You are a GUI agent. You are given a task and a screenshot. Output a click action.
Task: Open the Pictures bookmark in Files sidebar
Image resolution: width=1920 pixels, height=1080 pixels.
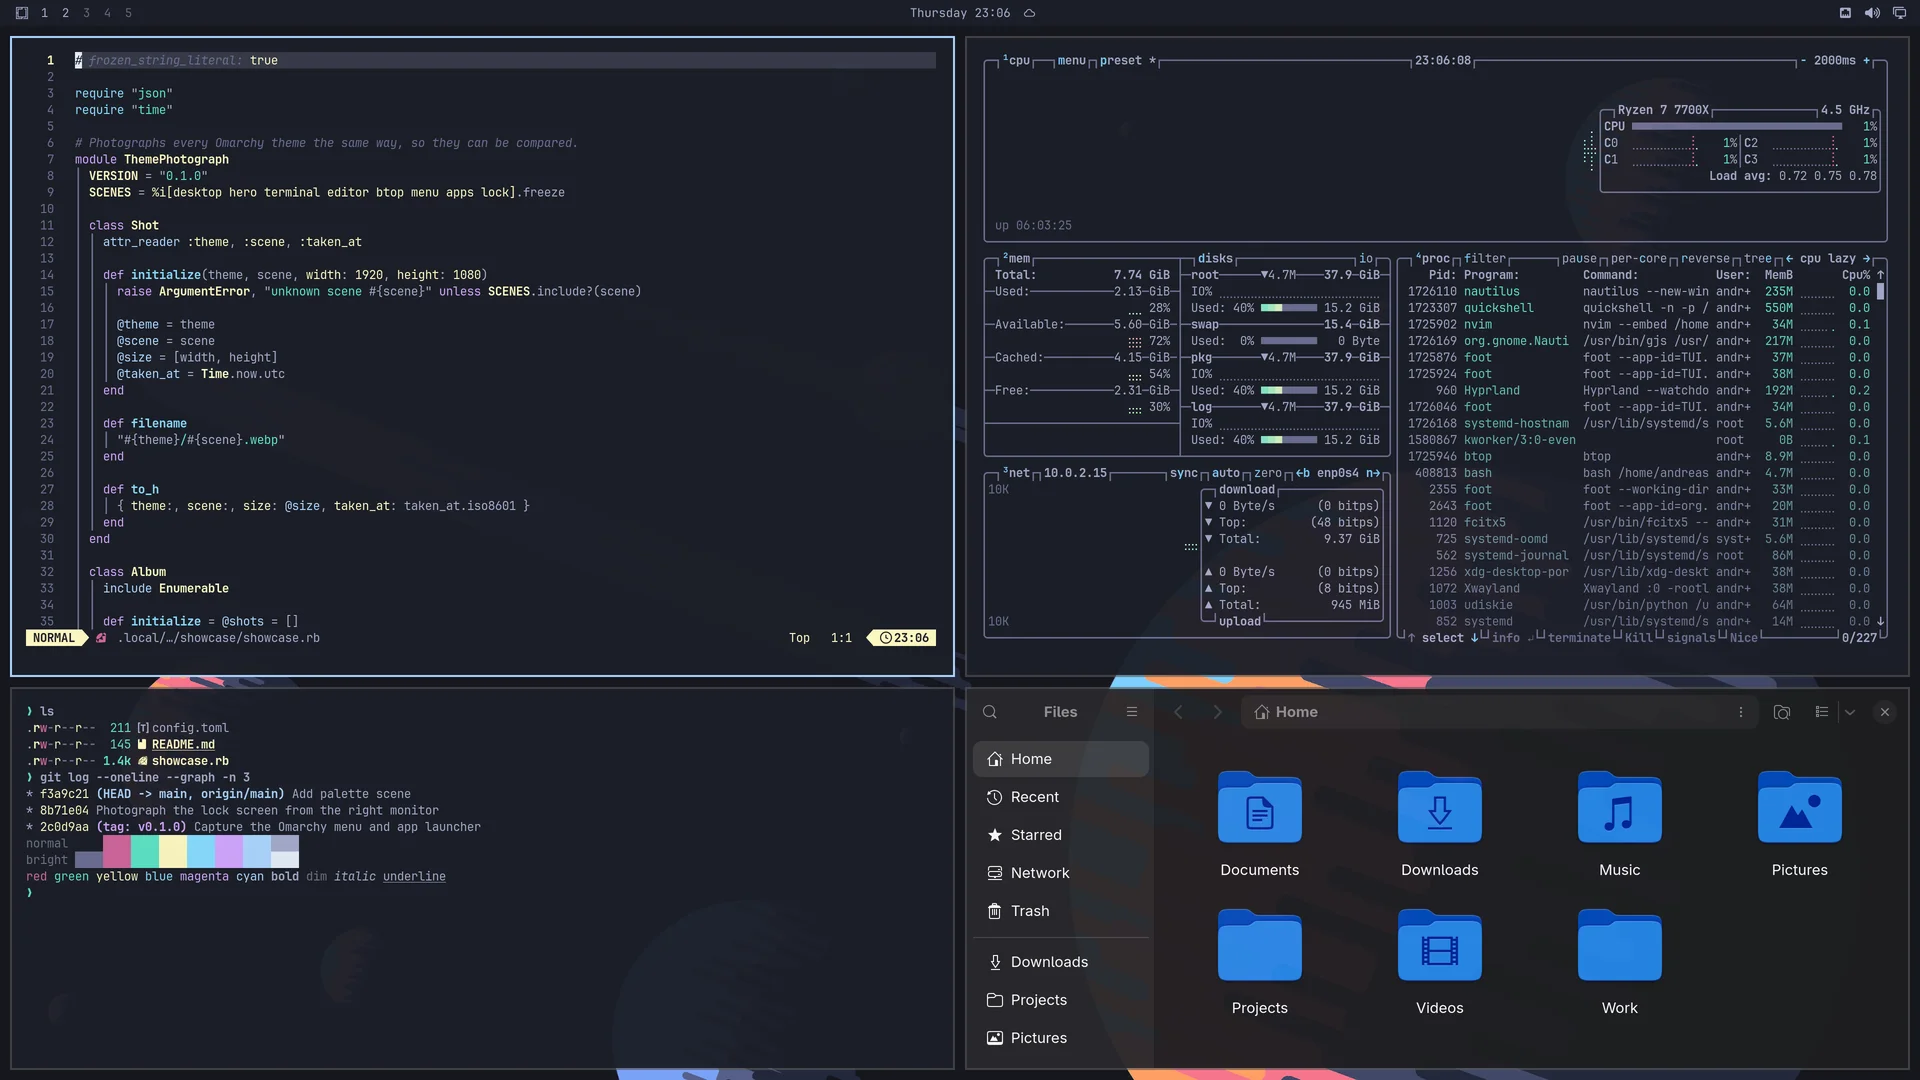pyautogui.click(x=1060, y=1038)
